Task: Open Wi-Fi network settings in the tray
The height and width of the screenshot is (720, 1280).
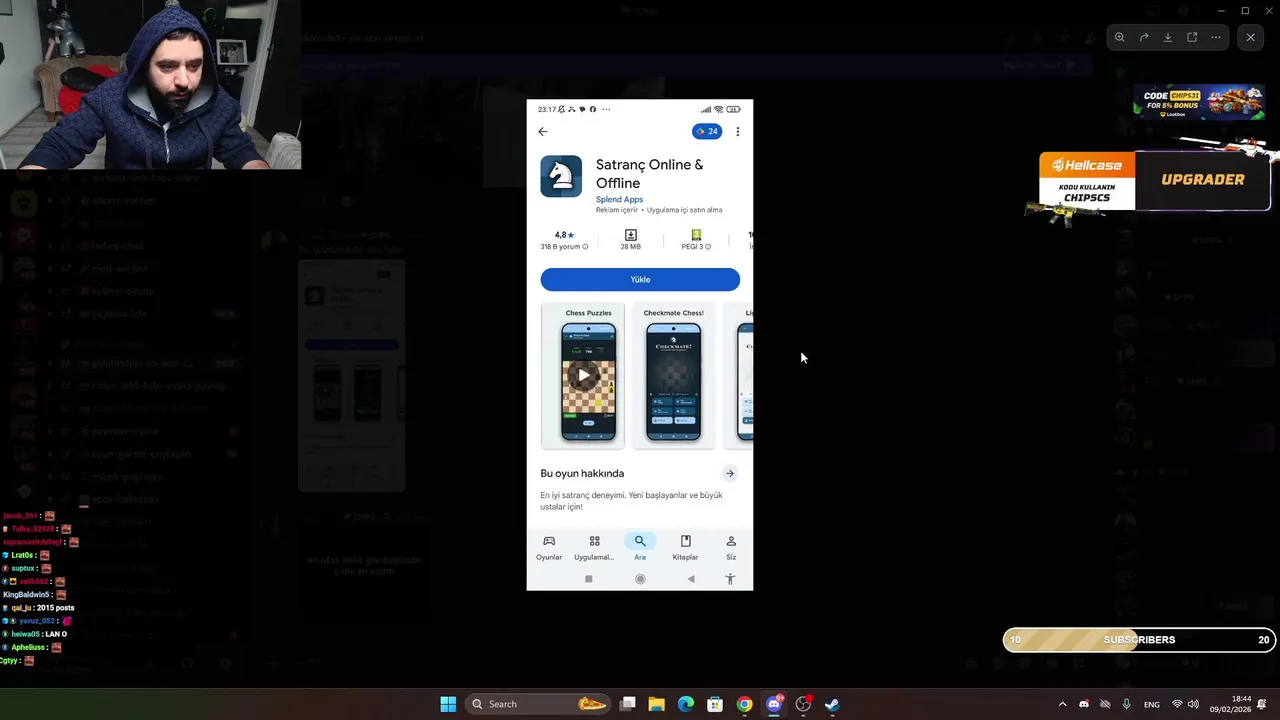Action: pos(1177,704)
